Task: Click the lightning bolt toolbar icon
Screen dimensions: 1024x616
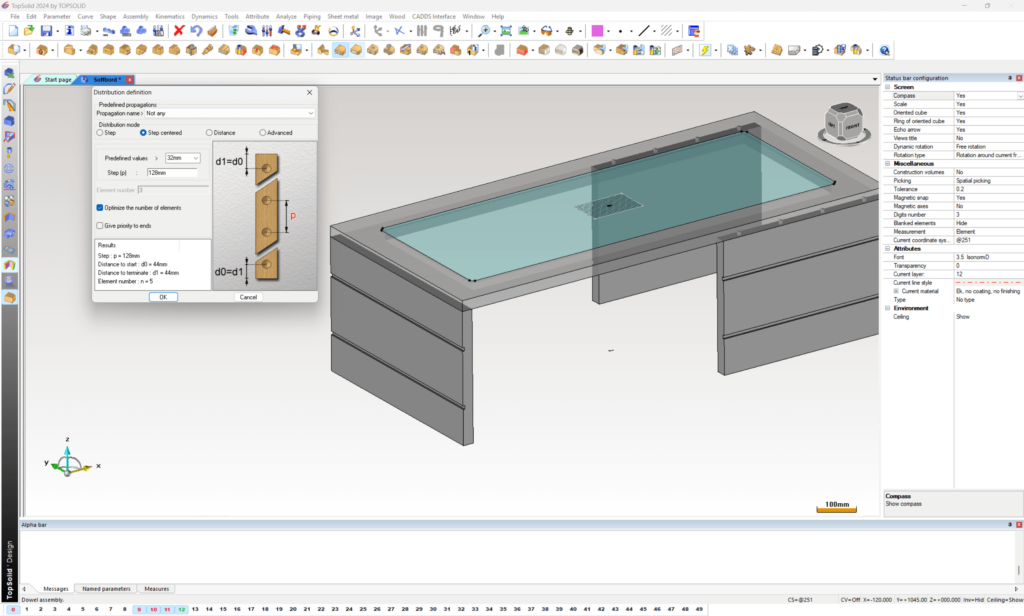Action: [703, 49]
